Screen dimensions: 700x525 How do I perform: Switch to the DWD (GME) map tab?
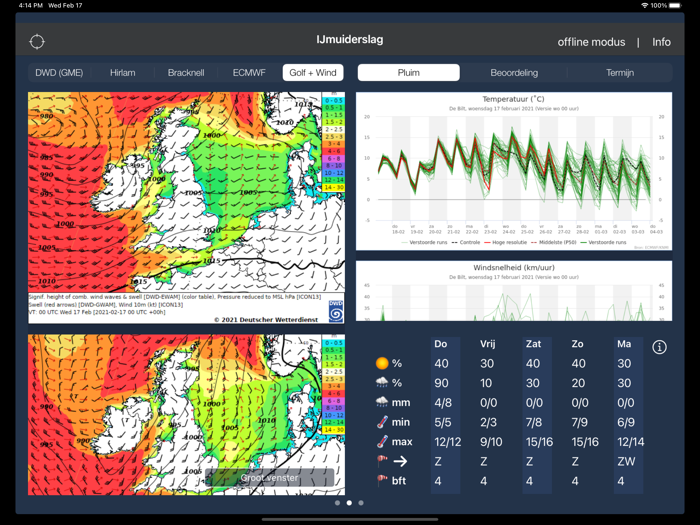60,73
